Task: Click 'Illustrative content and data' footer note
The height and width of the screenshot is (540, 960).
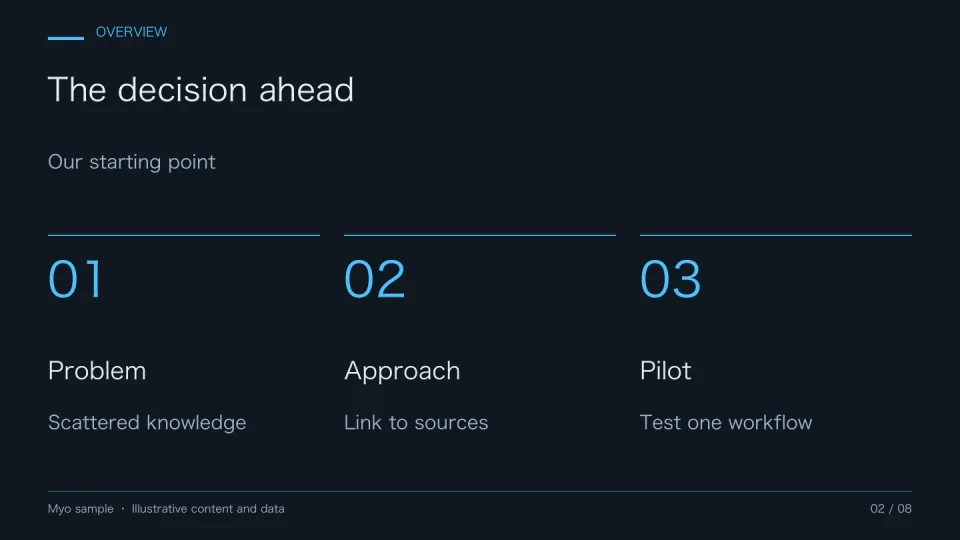Action: tap(208, 509)
